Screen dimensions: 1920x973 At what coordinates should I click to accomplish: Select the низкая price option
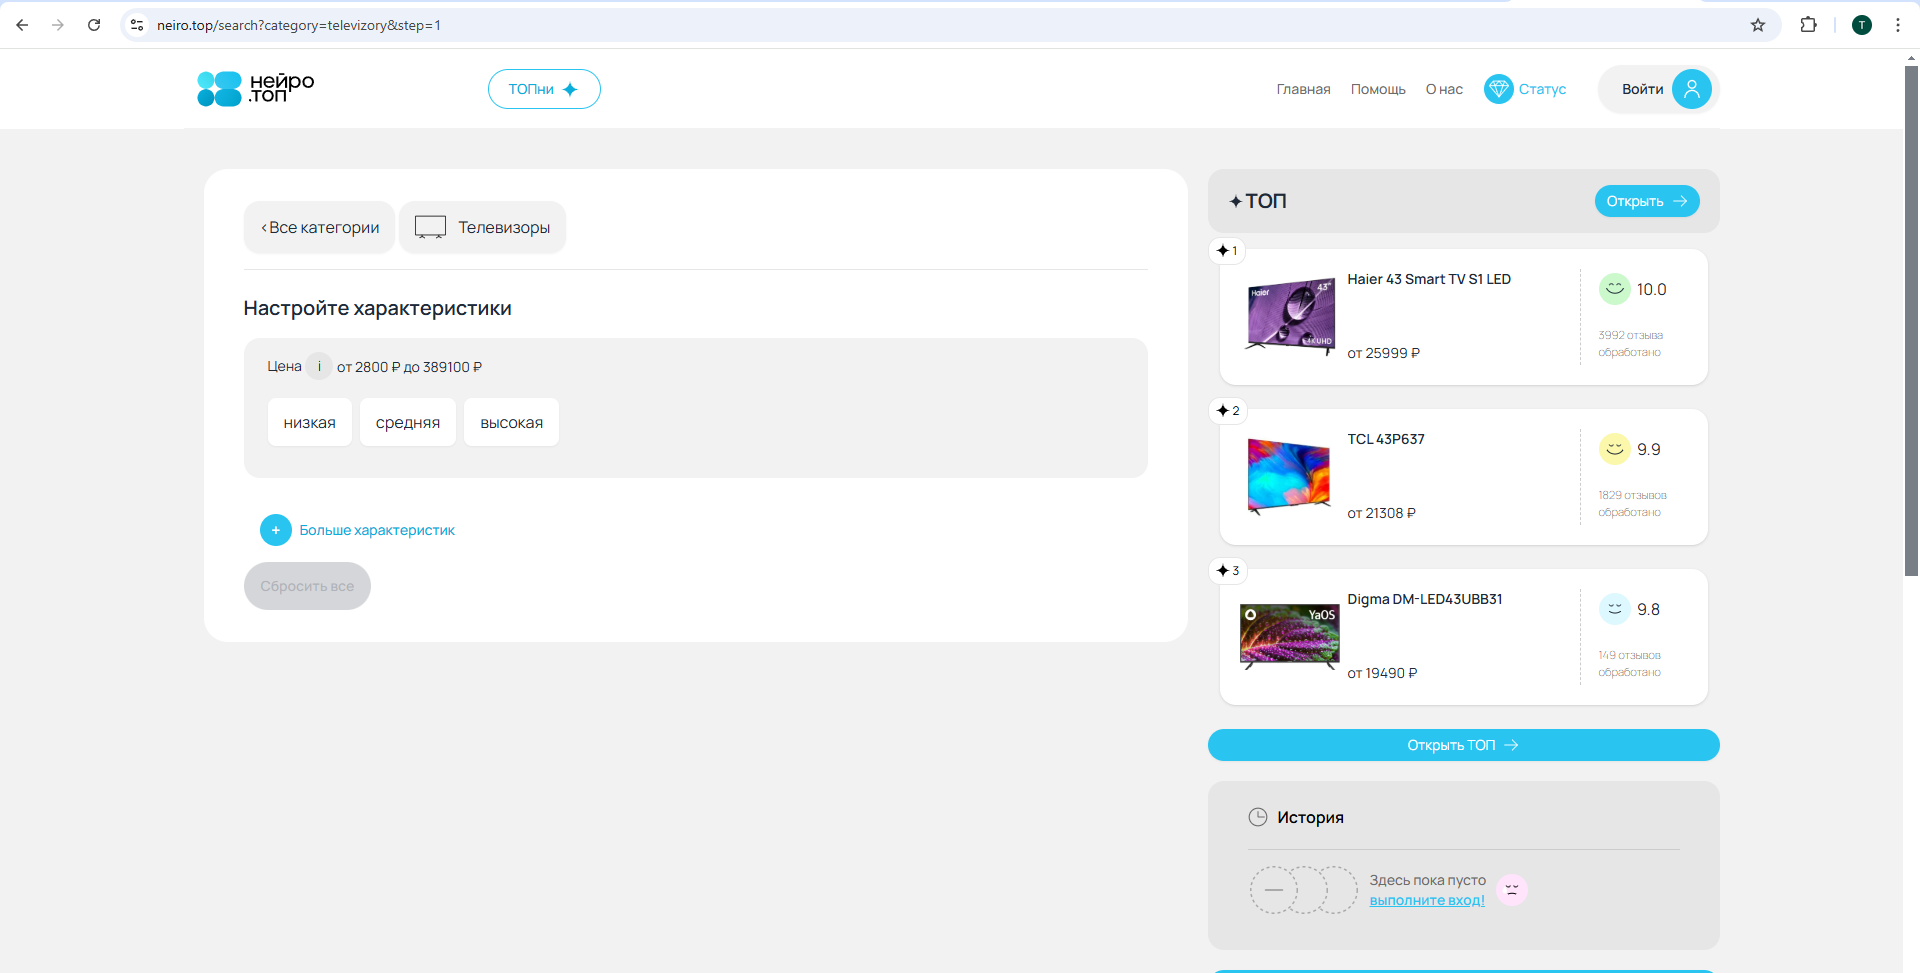[x=310, y=422]
